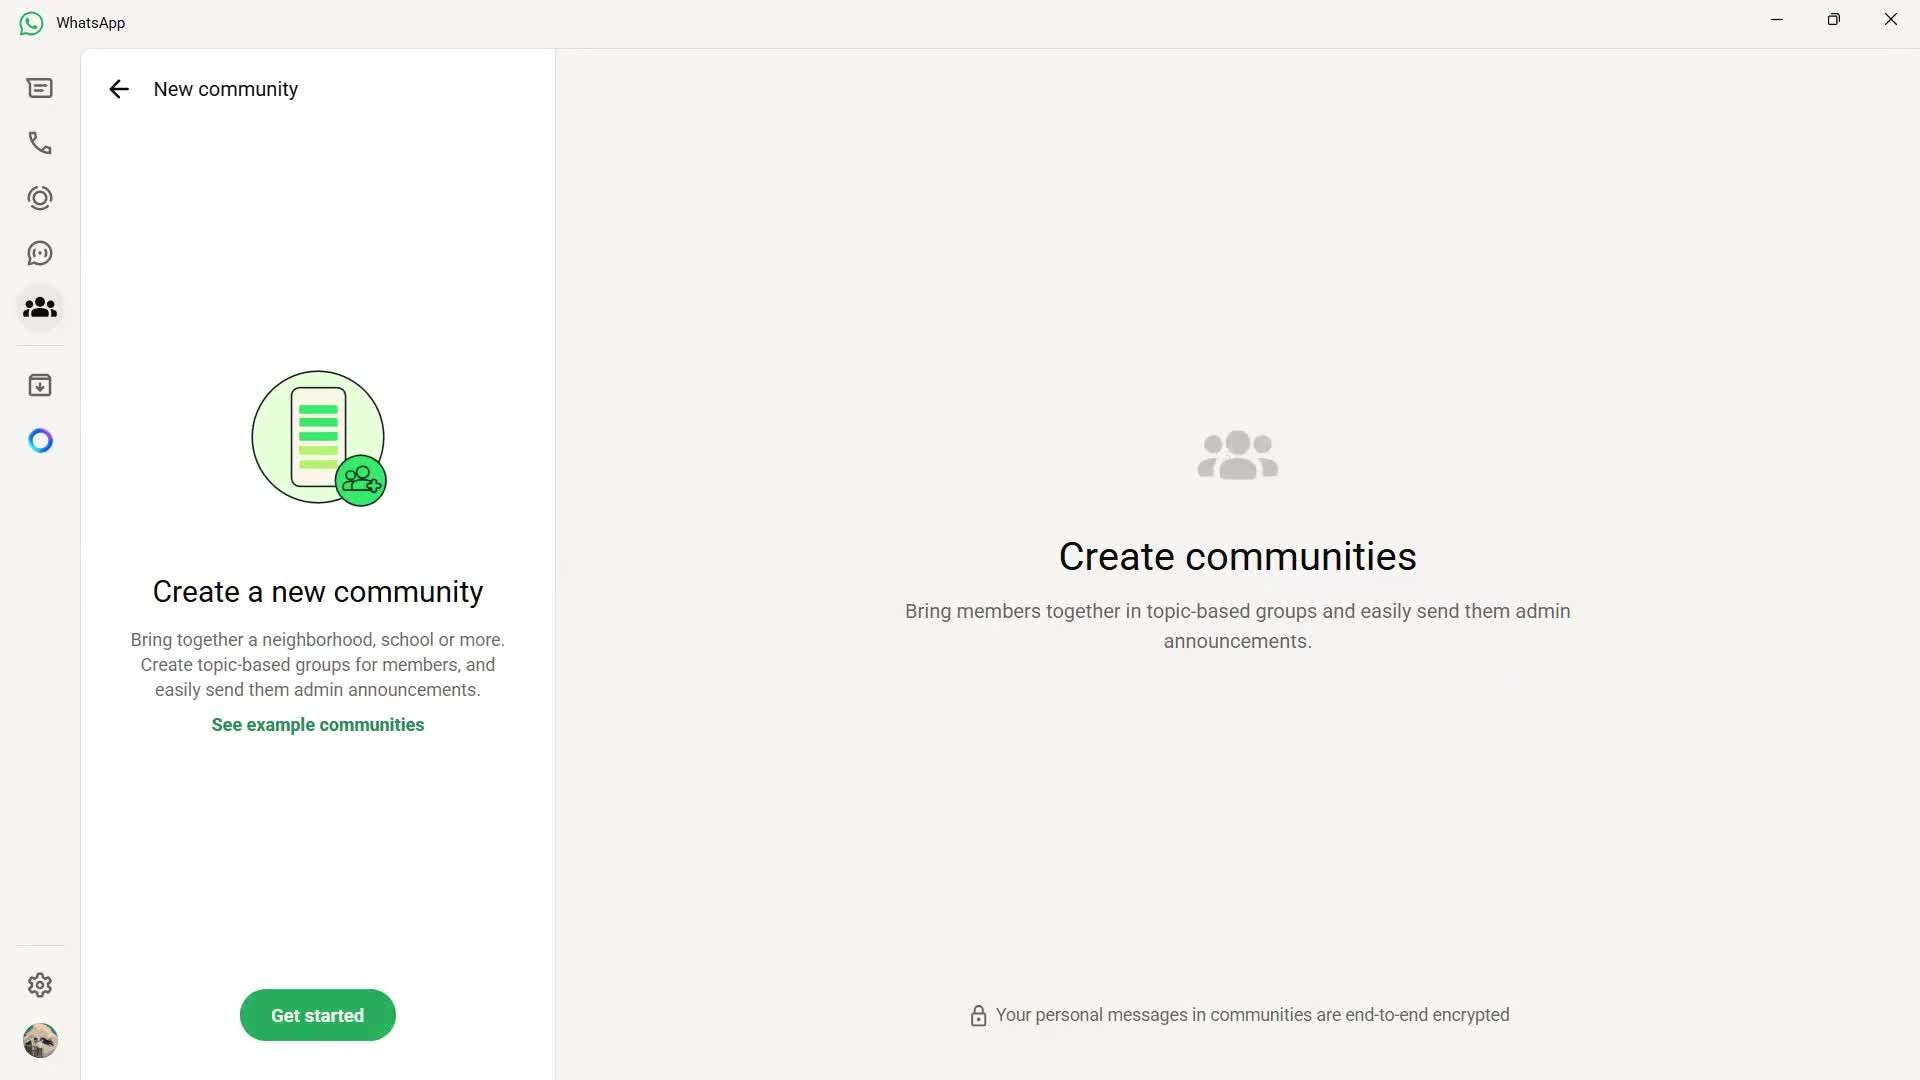Click the create community illustration

317,438
